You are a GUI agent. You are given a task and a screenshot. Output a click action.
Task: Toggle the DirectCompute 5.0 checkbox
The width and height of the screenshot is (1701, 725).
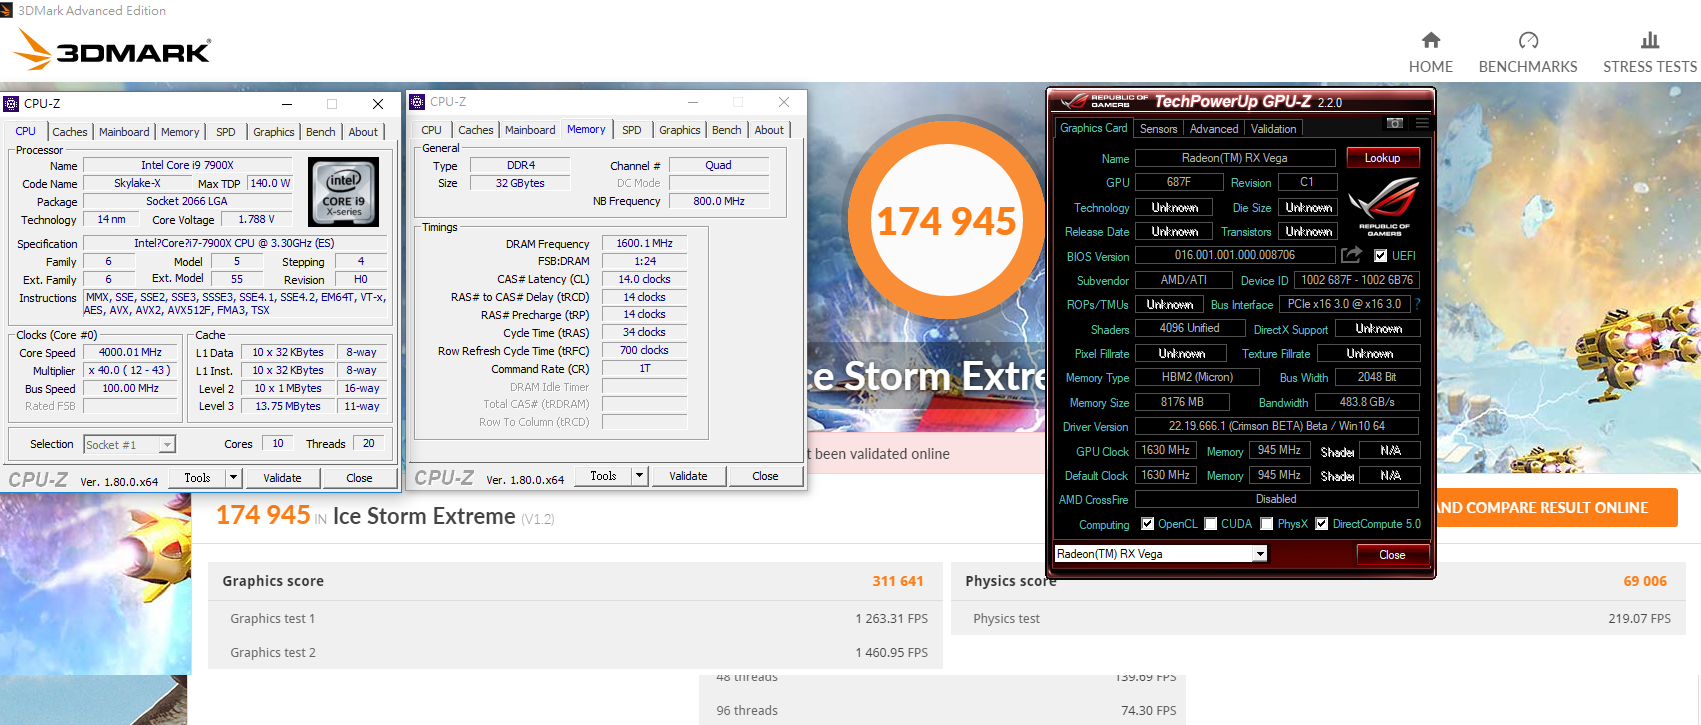coord(1322,524)
